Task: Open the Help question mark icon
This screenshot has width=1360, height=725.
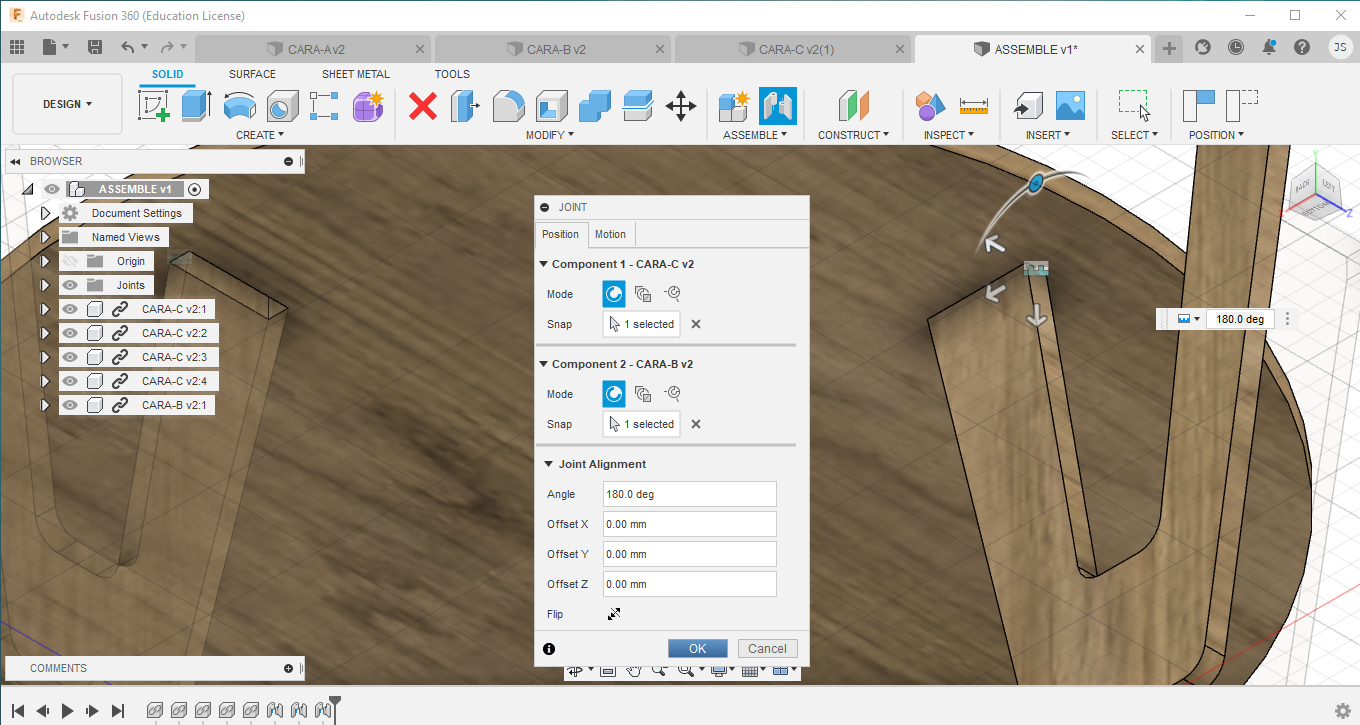Action: click(x=1301, y=47)
